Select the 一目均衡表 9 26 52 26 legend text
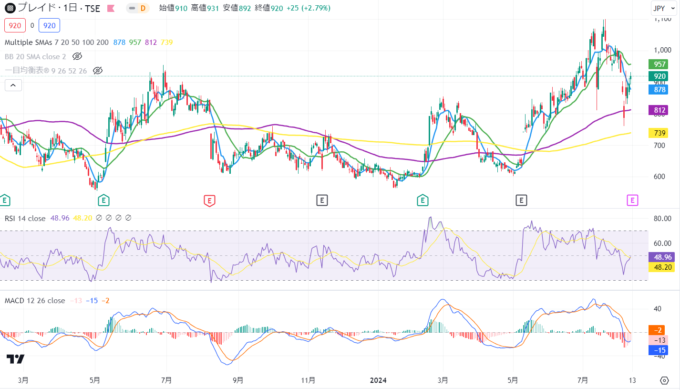680x390 pixels. 46,70
